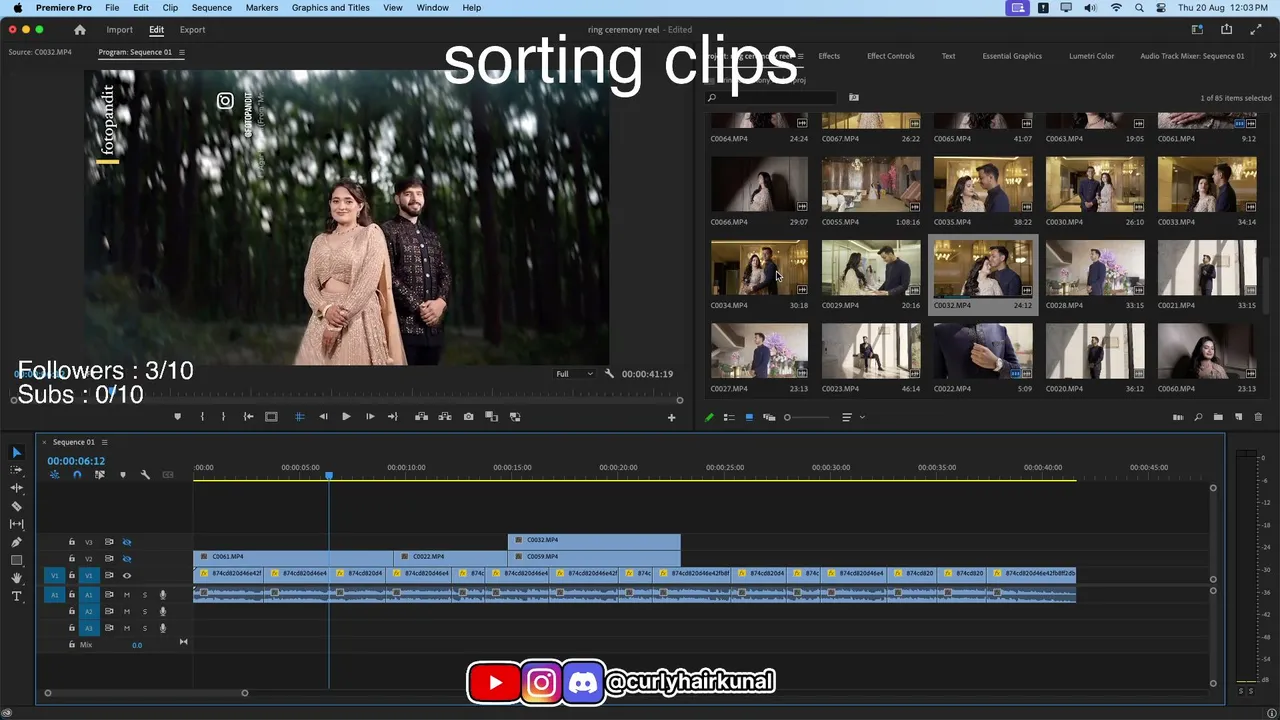Viewport: 1280px width, 720px height.
Task: Open Graphics and Titles menu
Action: pos(331,8)
